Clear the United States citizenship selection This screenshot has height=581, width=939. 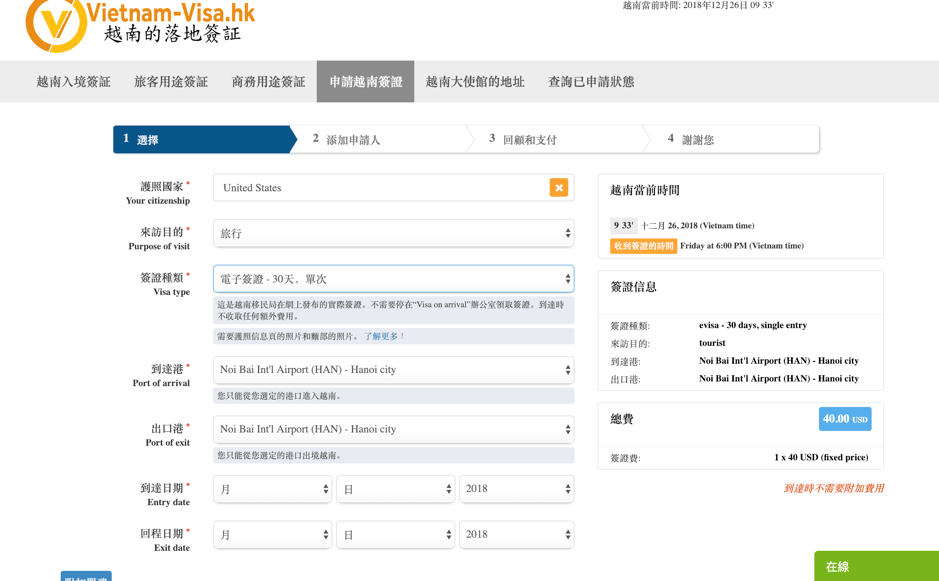tap(558, 188)
